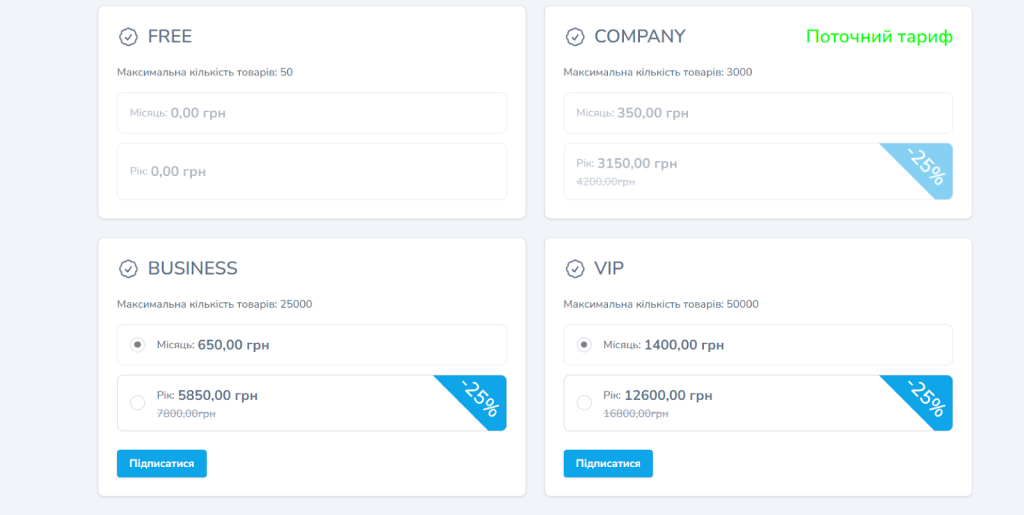Image resolution: width=1024 pixels, height=515 pixels.
Task: Click the COMPANY monthly 350,00 грн option
Action: click(757, 113)
